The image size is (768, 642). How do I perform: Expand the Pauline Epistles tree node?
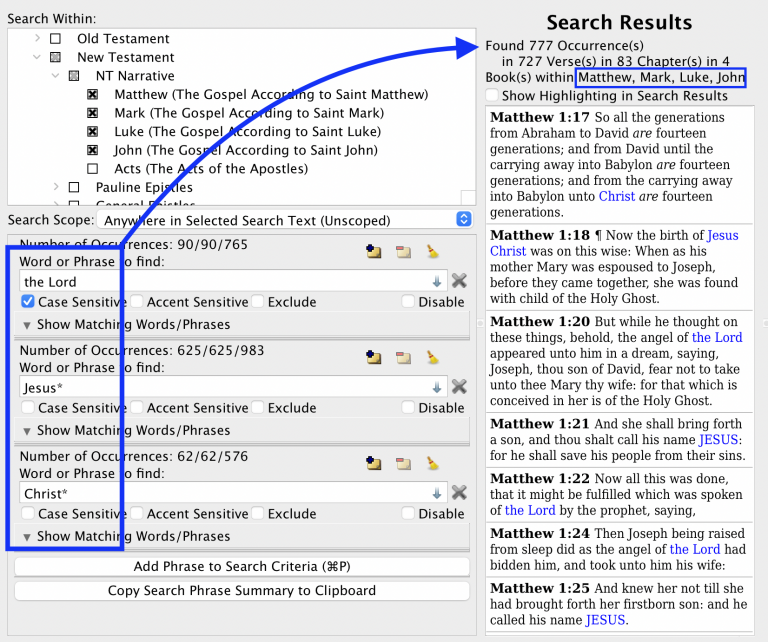[x=56, y=187]
